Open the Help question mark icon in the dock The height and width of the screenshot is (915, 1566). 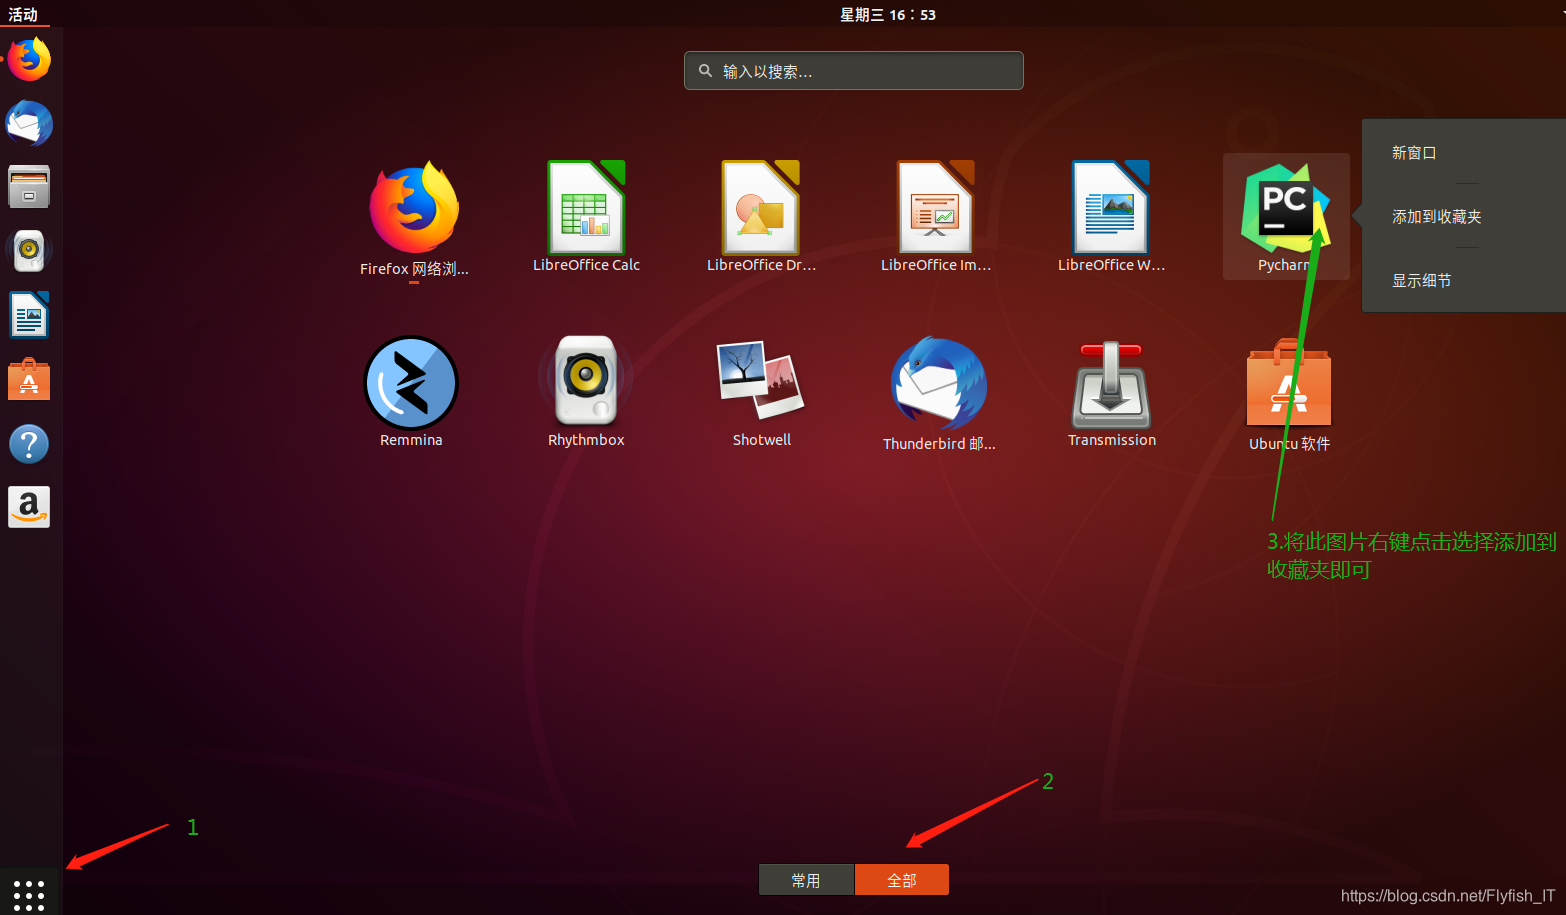click(x=29, y=444)
